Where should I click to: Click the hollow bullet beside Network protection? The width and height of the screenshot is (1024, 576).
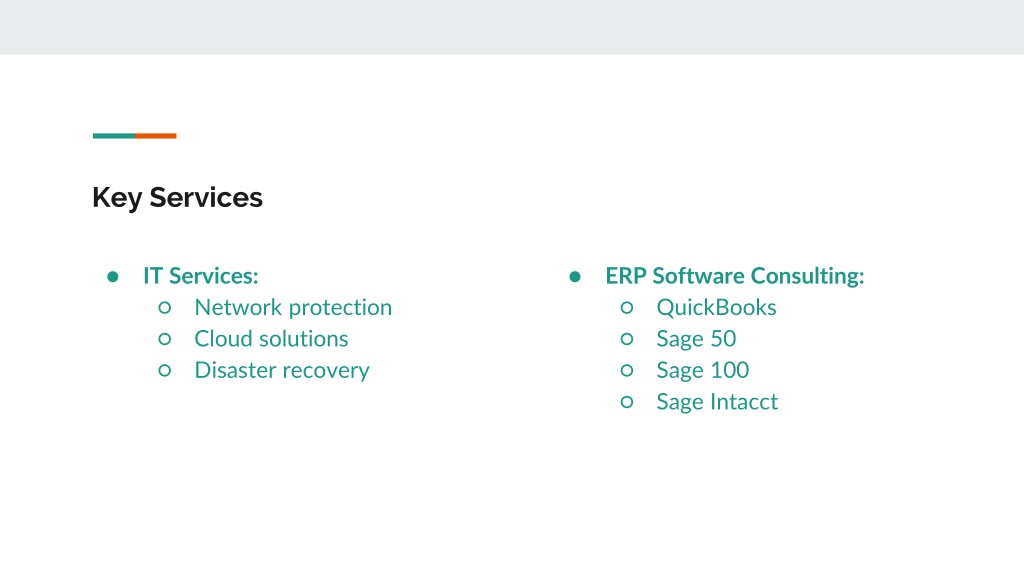coord(165,308)
